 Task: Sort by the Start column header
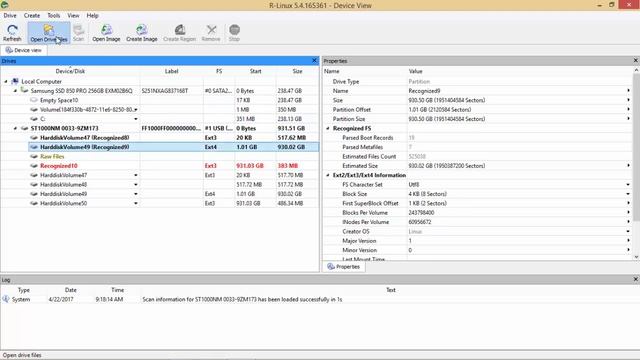(256, 71)
